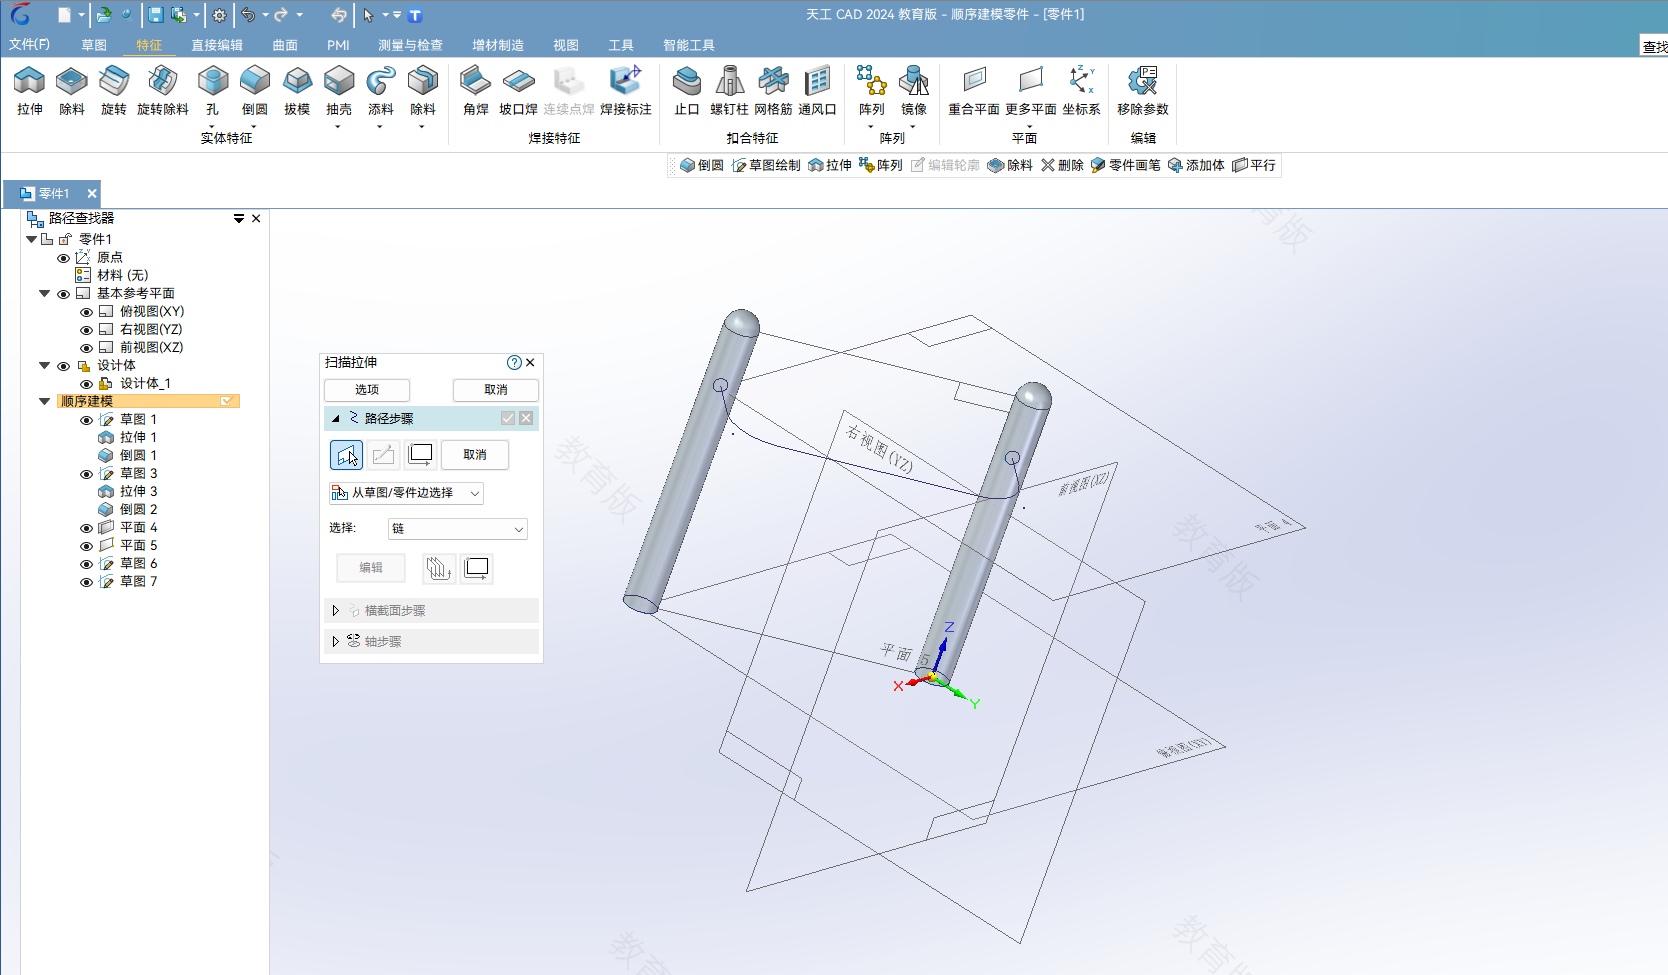Select 倒圆 2 in the feature tree
This screenshot has height=975, width=1668.
pyautogui.click(x=138, y=510)
